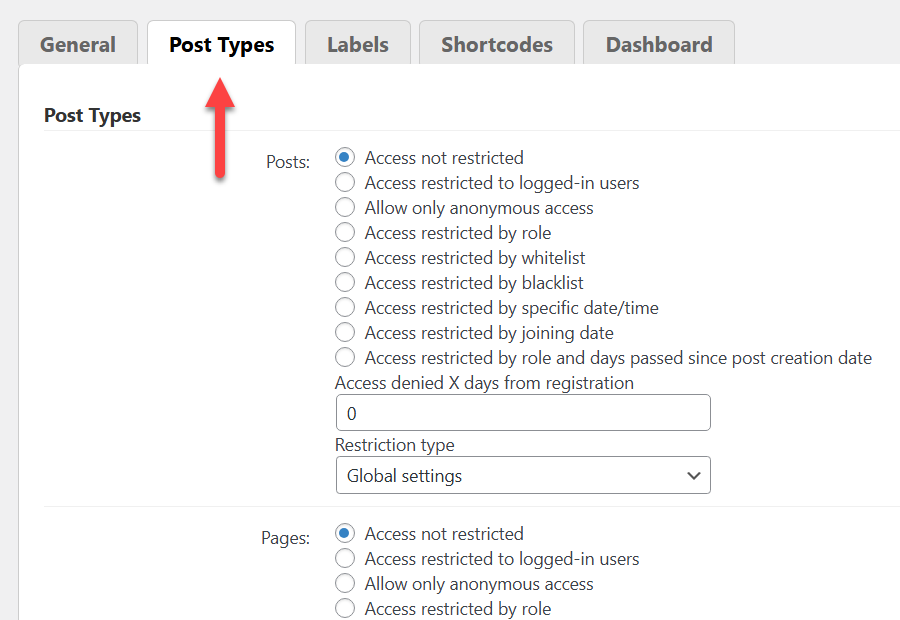Screen dimensions: 900x620
Task: Choose Pages 'Access restricted to logged-in users'
Action: click(x=345, y=559)
